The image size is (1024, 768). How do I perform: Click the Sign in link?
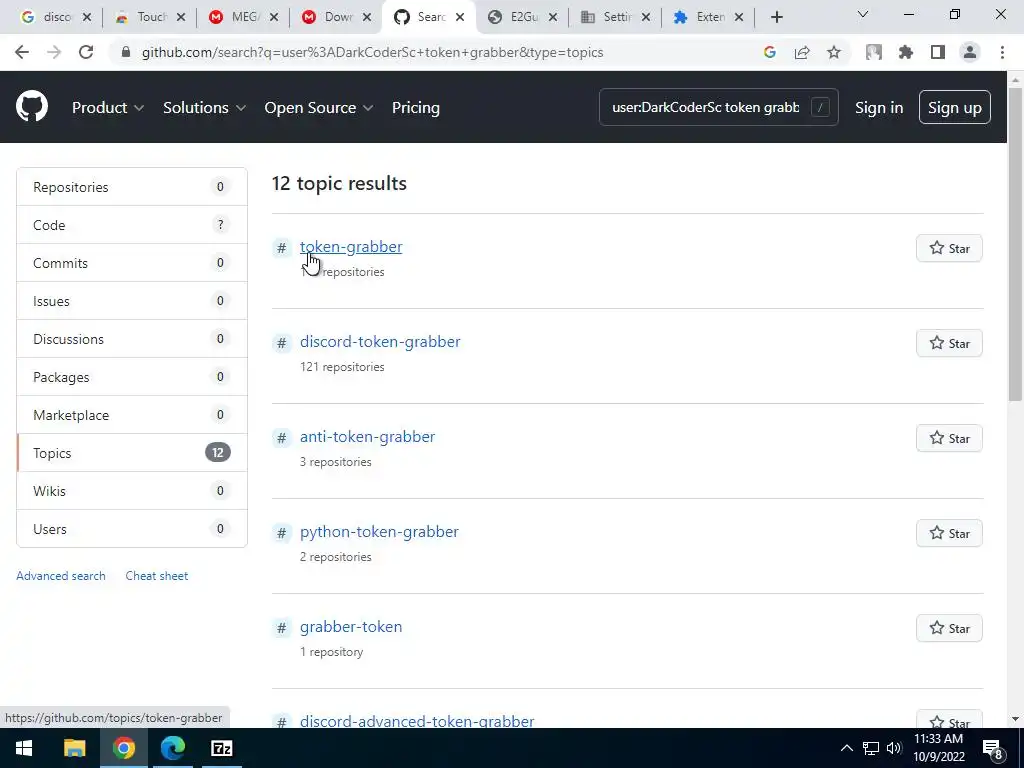tap(879, 108)
